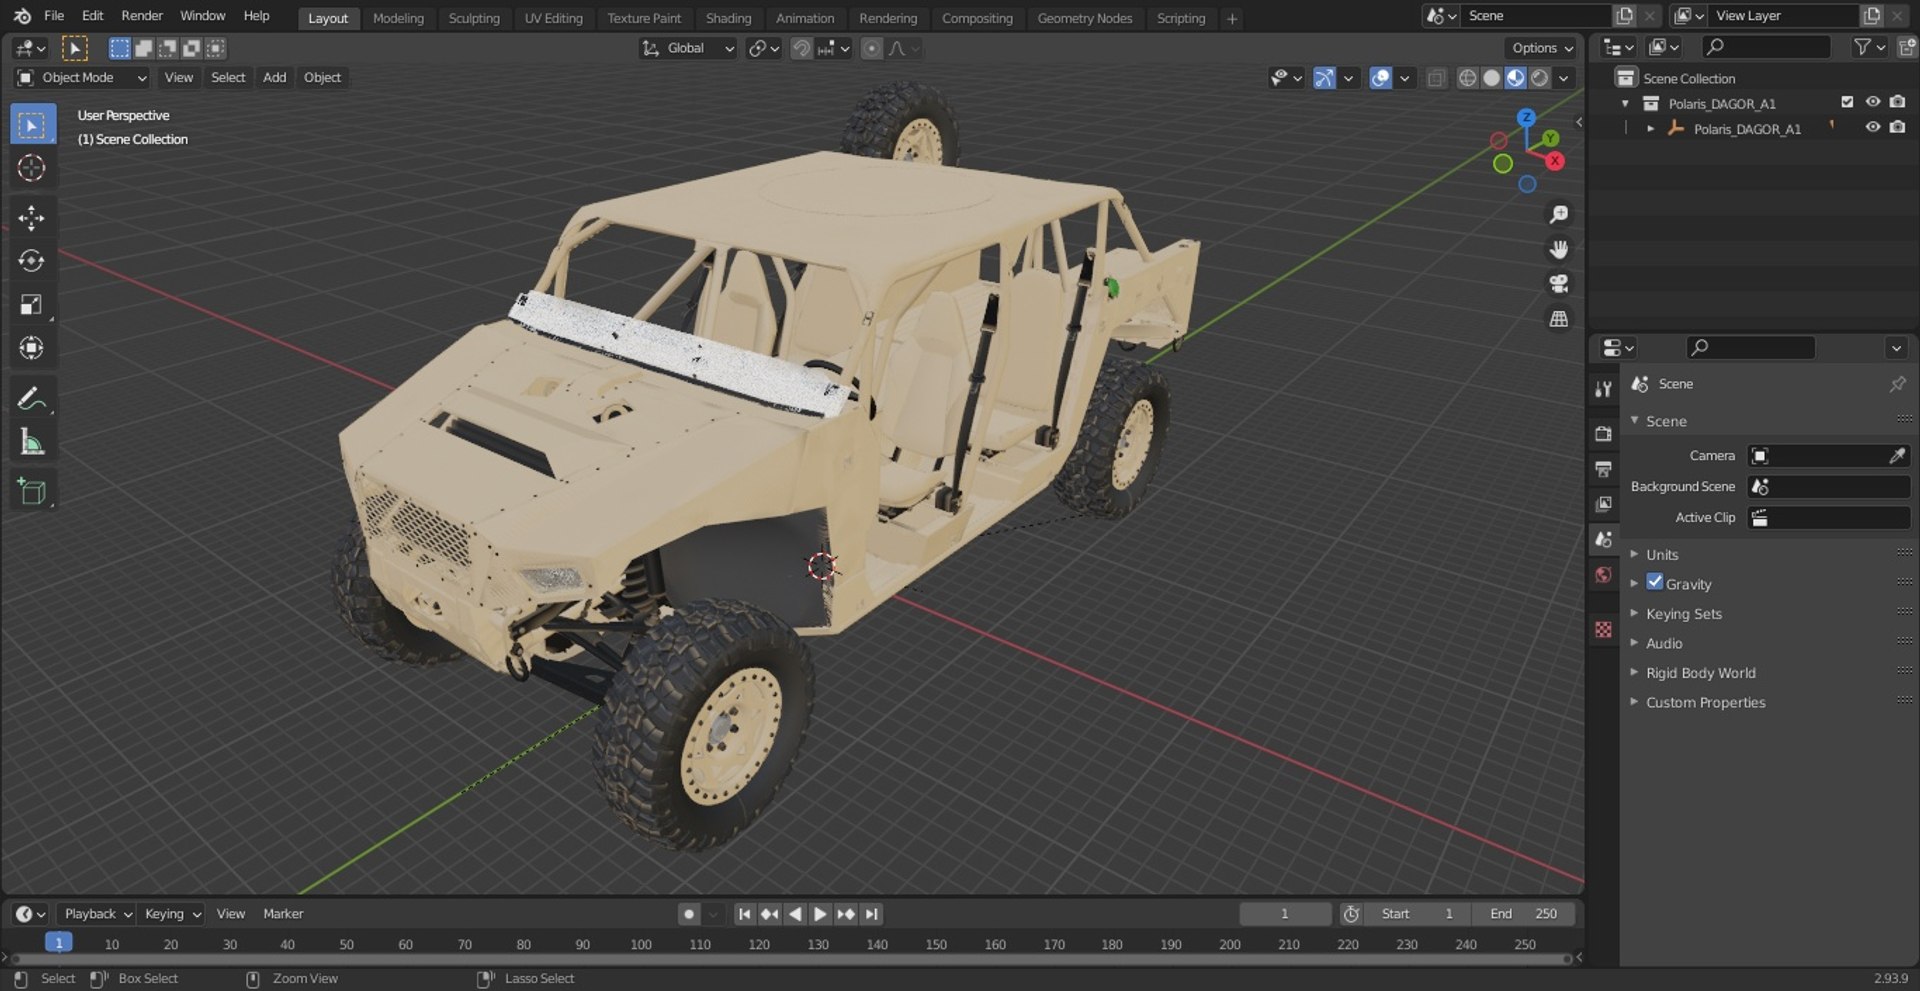
Task: Select the Add Cube tool
Action: [32, 491]
